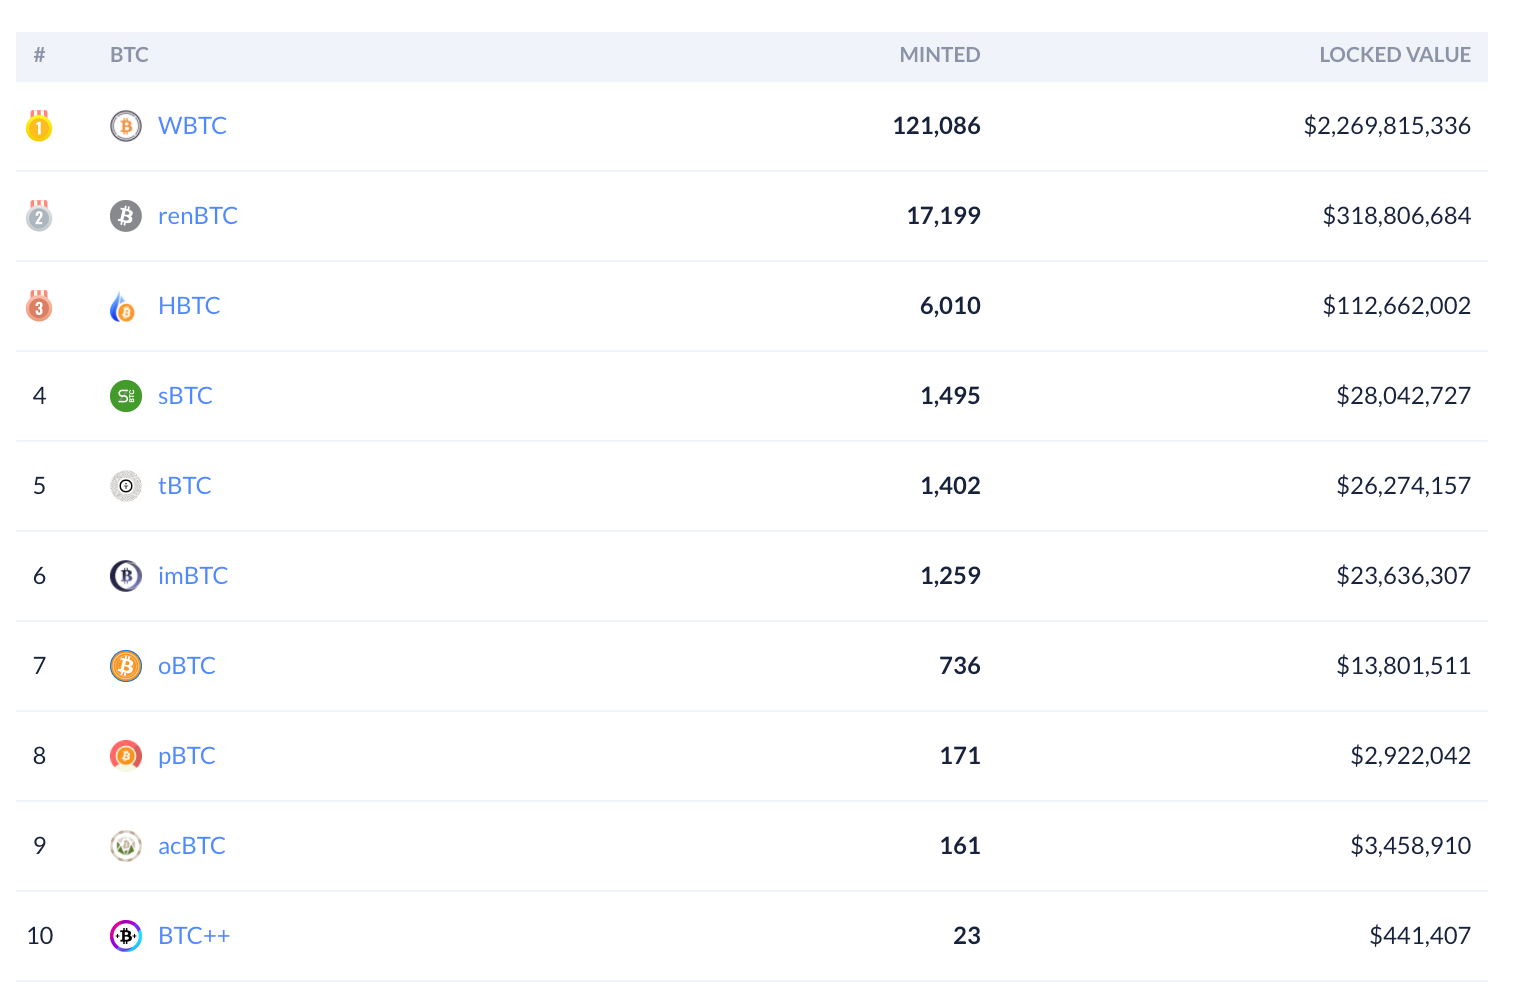Click the HBTC droplet icon
The height and width of the screenshot is (1000, 1516).
pyautogui.click(x=122, y=306)
